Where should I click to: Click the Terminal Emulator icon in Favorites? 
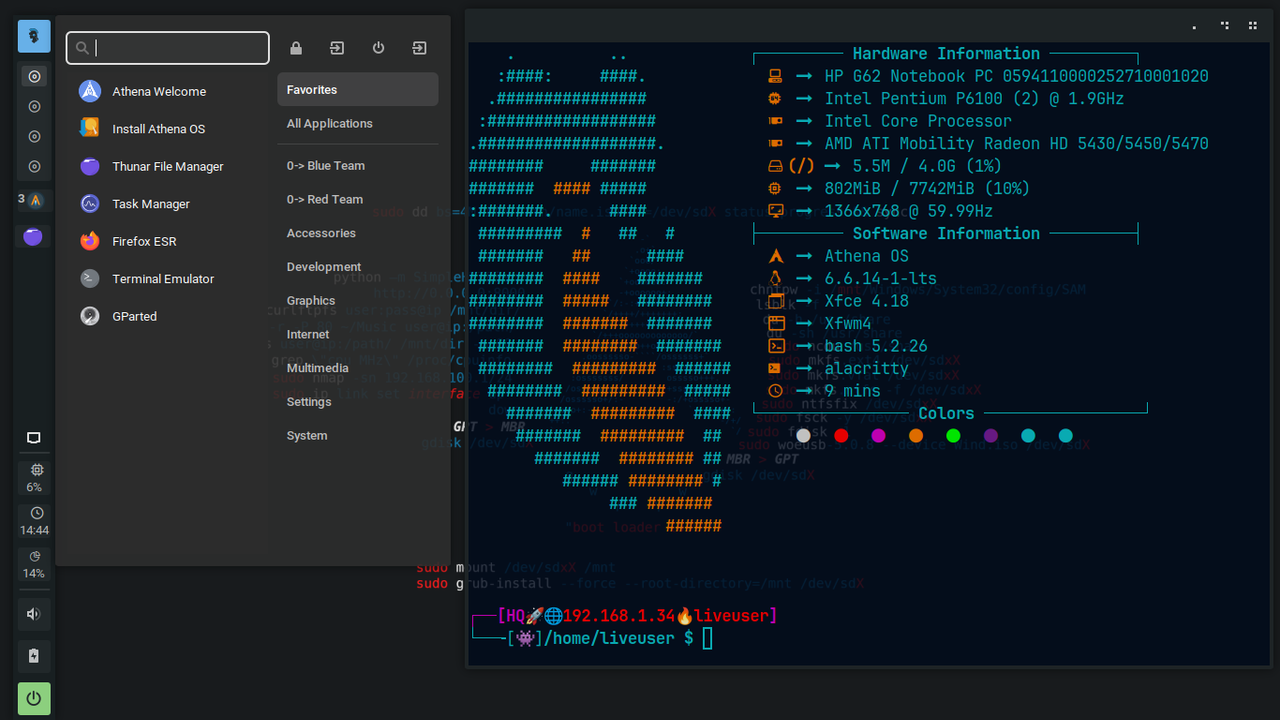point(90,278)
